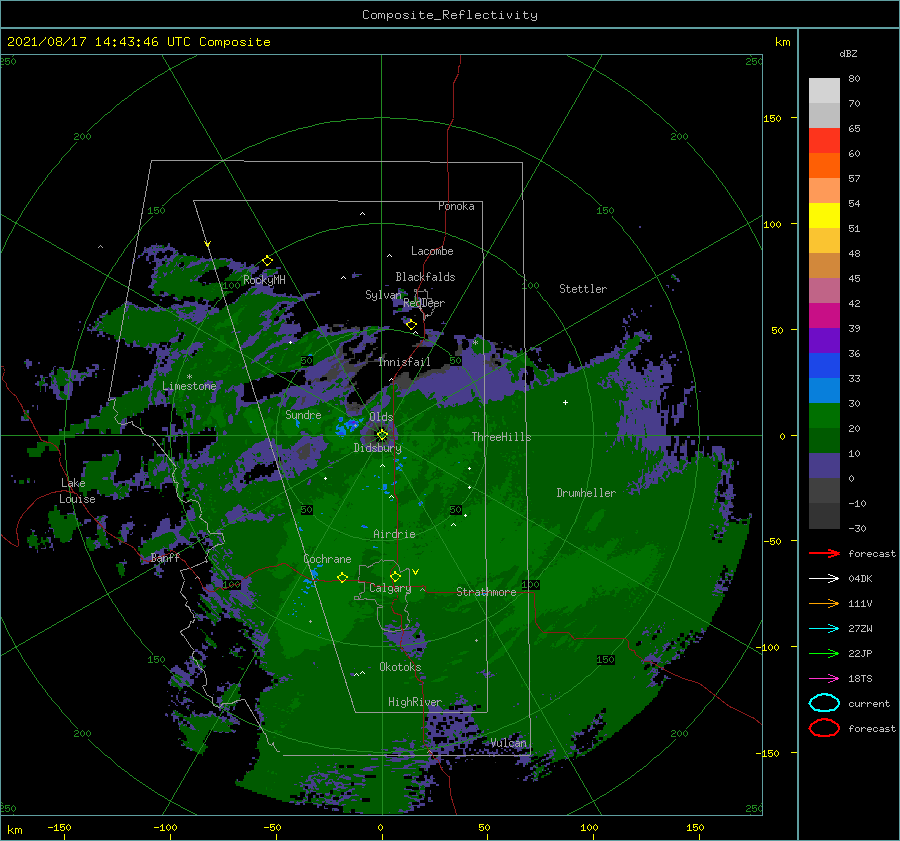
Task: Click the light gray 80 dBZ swatch
Action: (824, 90)
